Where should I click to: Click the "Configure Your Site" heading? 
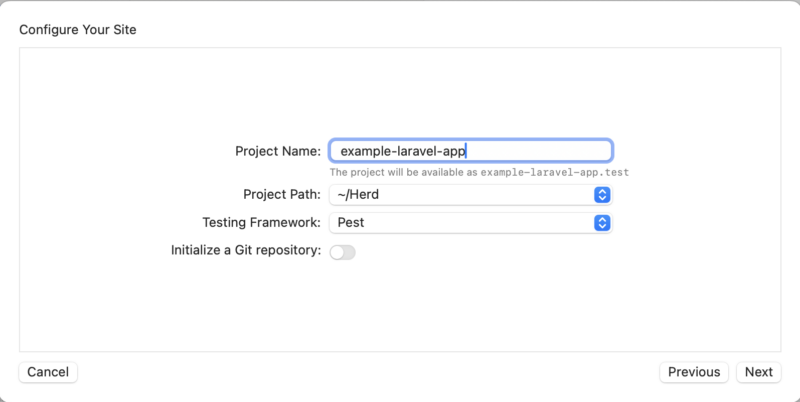[x=78, y=30]
